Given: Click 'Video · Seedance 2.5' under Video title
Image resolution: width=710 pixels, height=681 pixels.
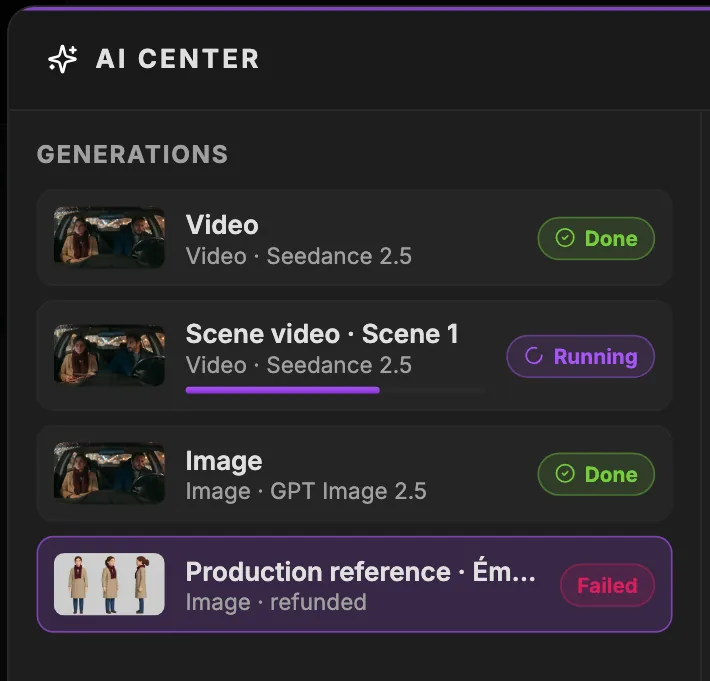Looking at the screenshot, I should tap(298, 256).
